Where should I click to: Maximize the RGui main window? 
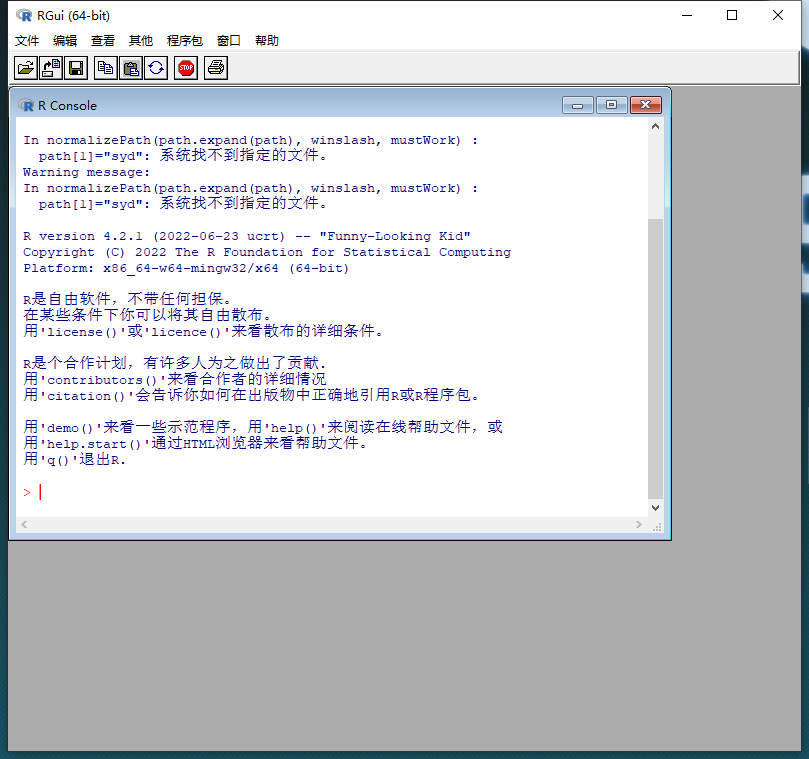click(x=732, y=15)
